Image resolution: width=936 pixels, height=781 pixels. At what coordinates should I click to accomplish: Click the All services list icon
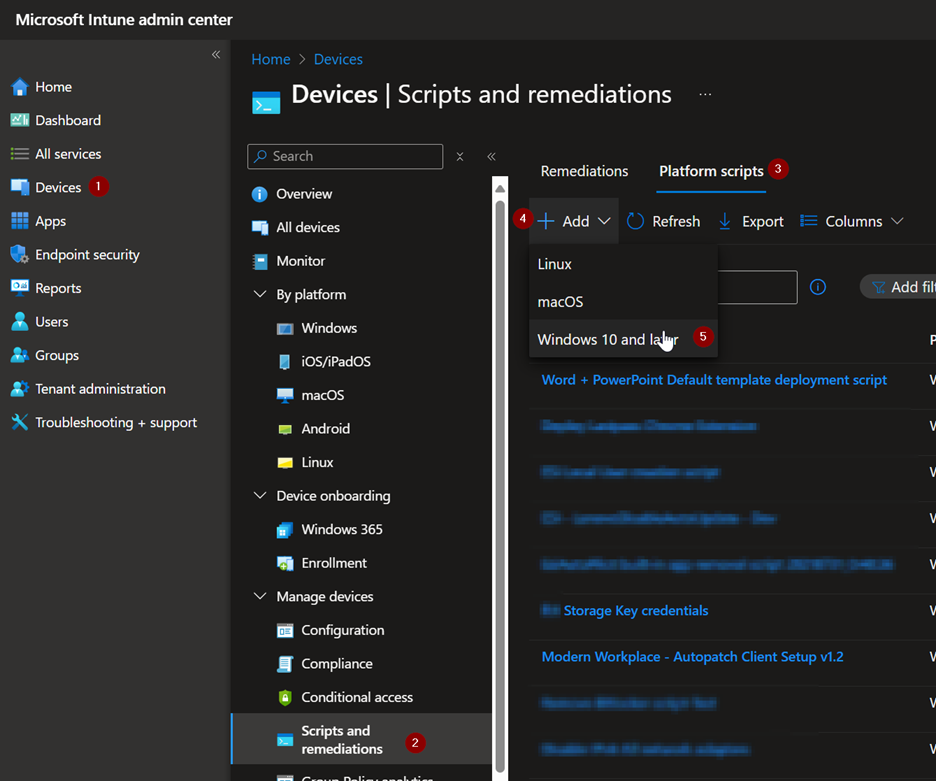(x=19, y=153)
